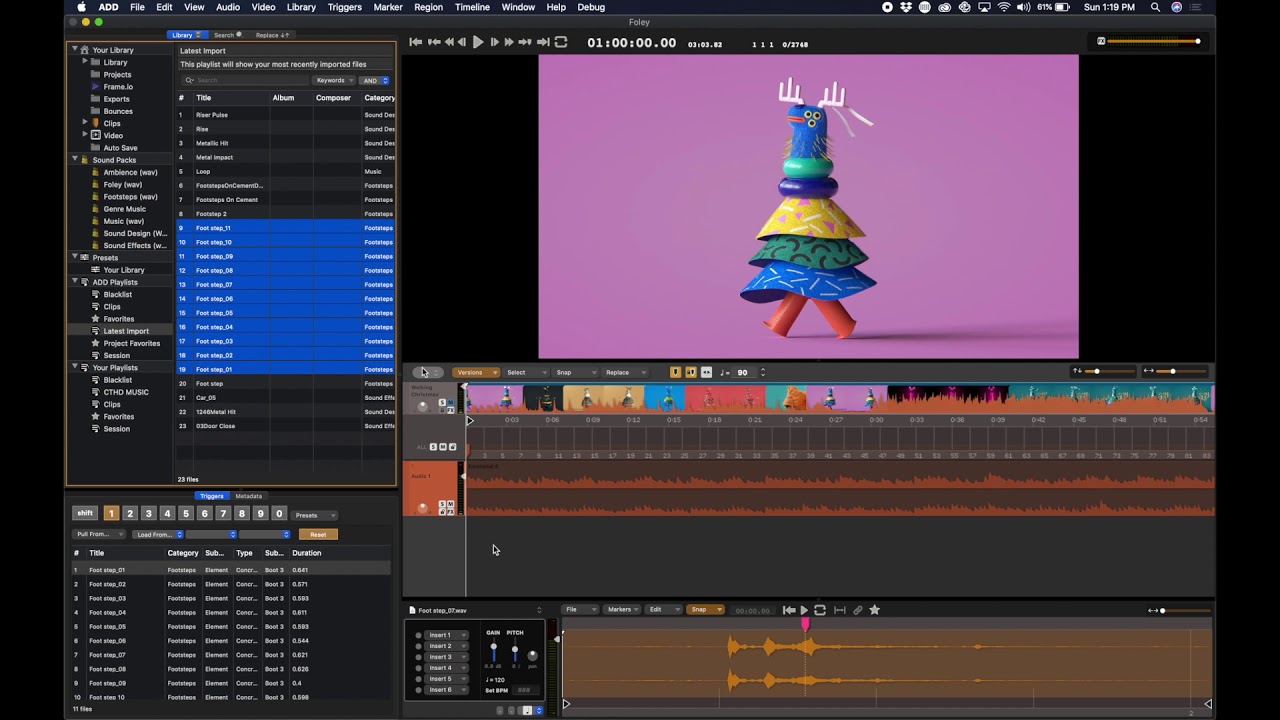Open the Triggers menu in menu bar
This screenshot has height=720, width=1280.
click(345, 7)
